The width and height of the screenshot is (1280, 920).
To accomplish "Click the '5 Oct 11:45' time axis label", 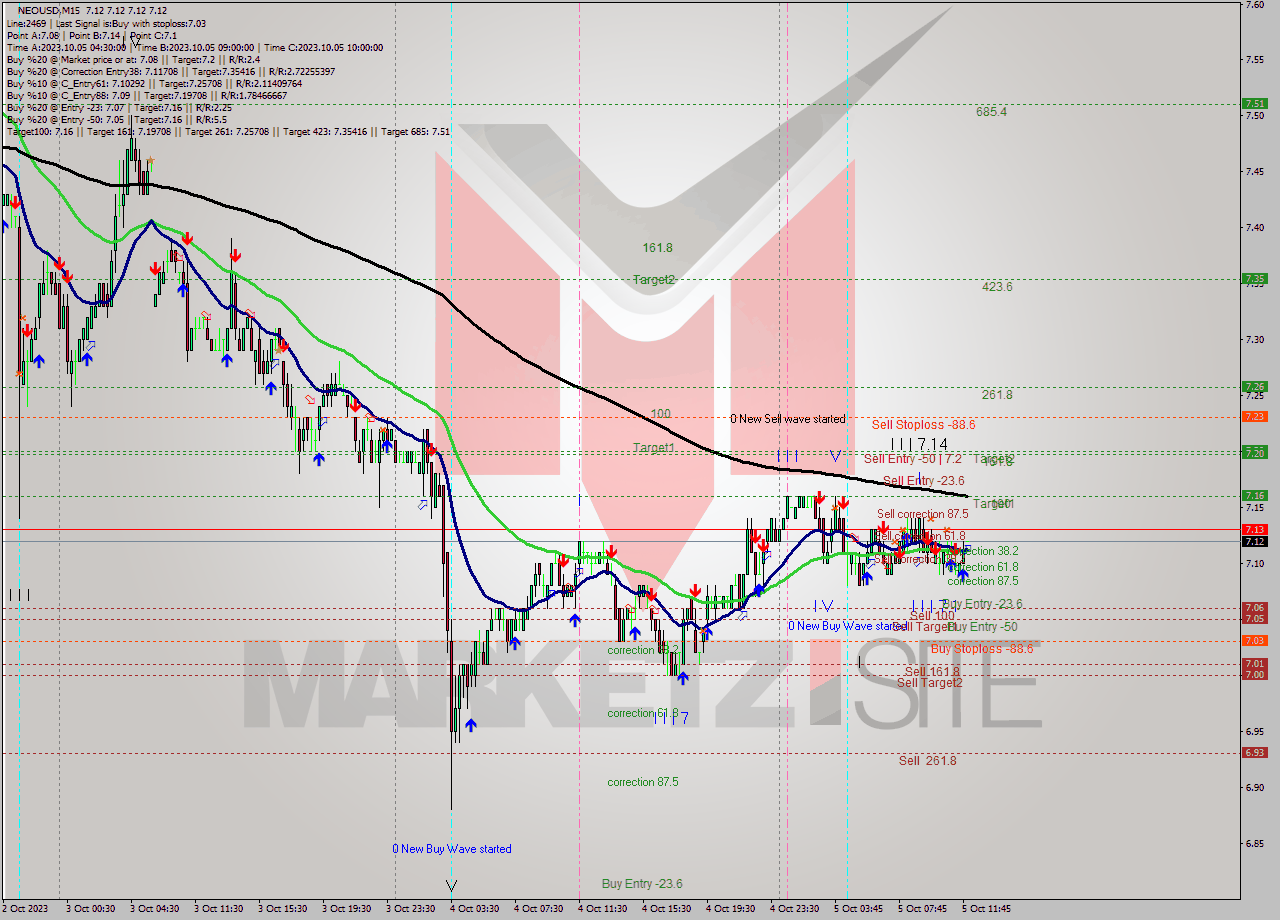I will 986,909.
